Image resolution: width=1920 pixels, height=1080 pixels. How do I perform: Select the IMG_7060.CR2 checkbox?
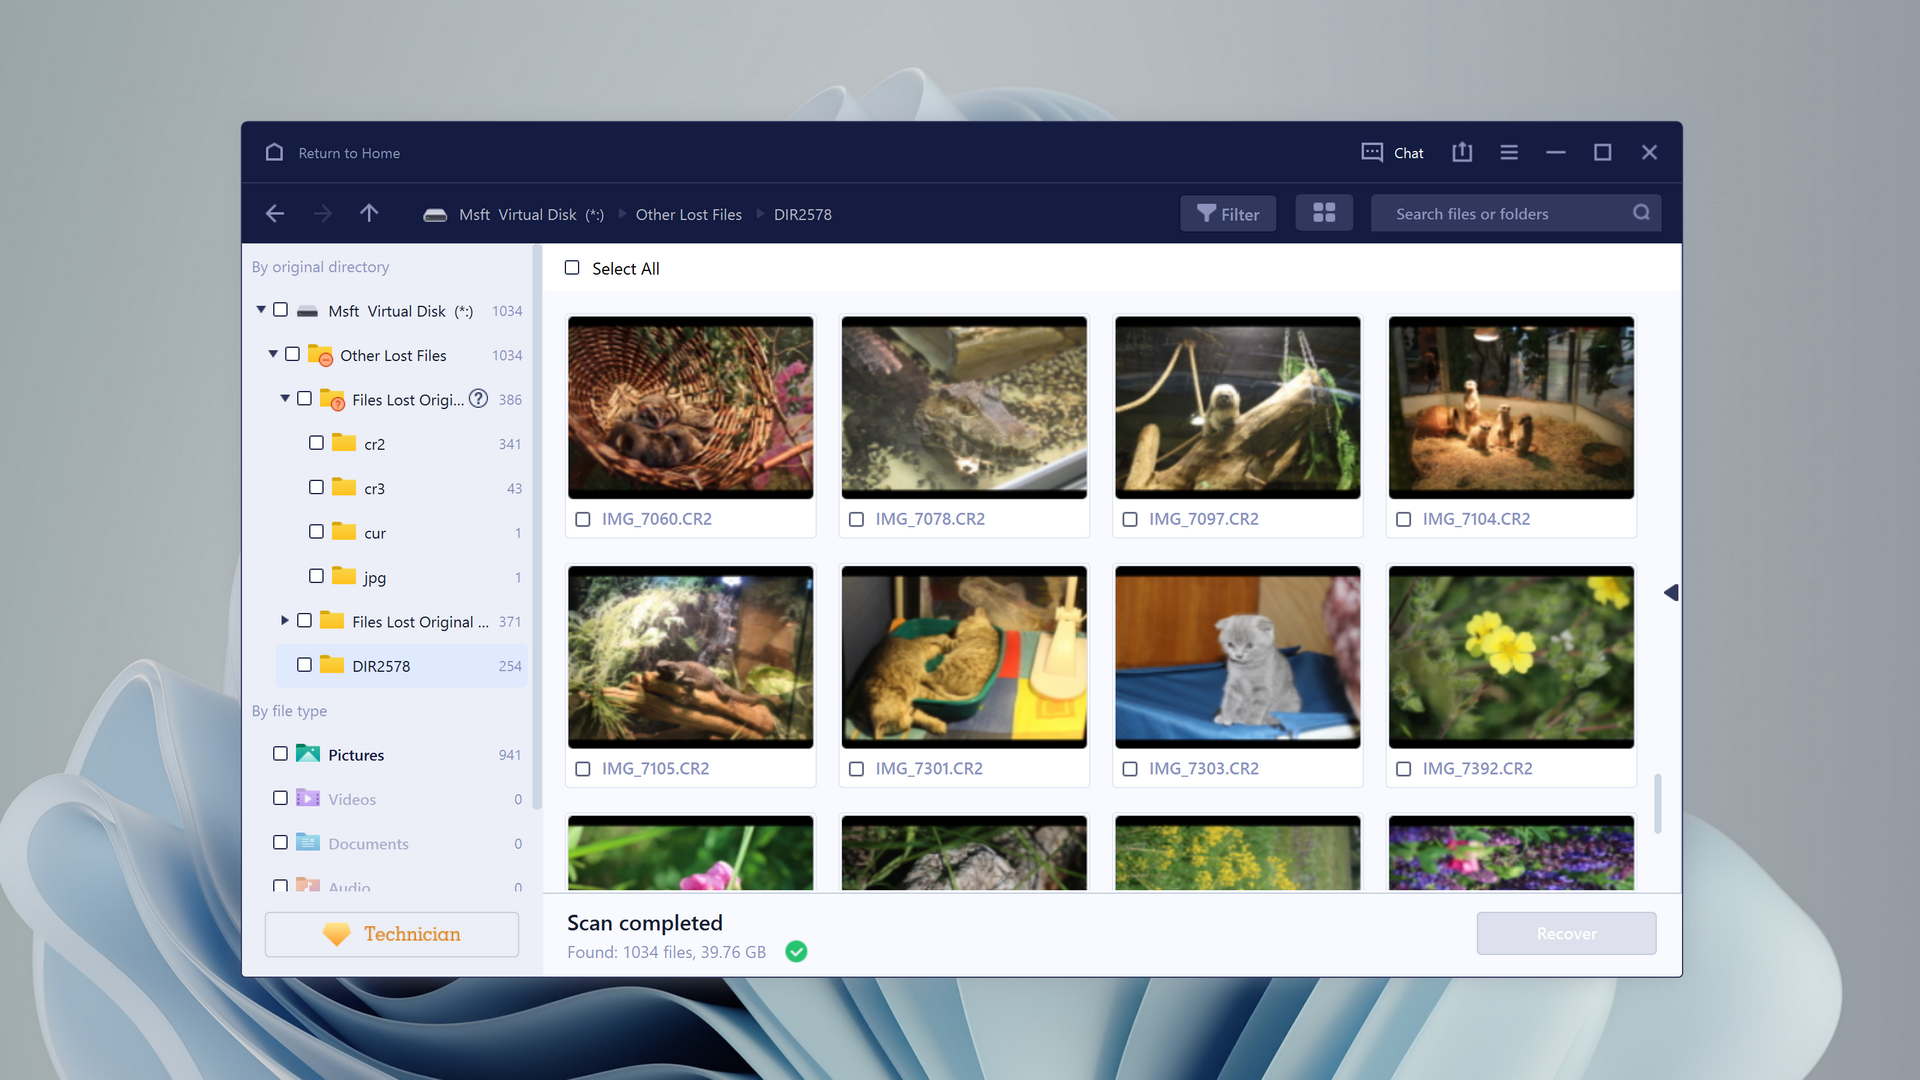point(583,519)
